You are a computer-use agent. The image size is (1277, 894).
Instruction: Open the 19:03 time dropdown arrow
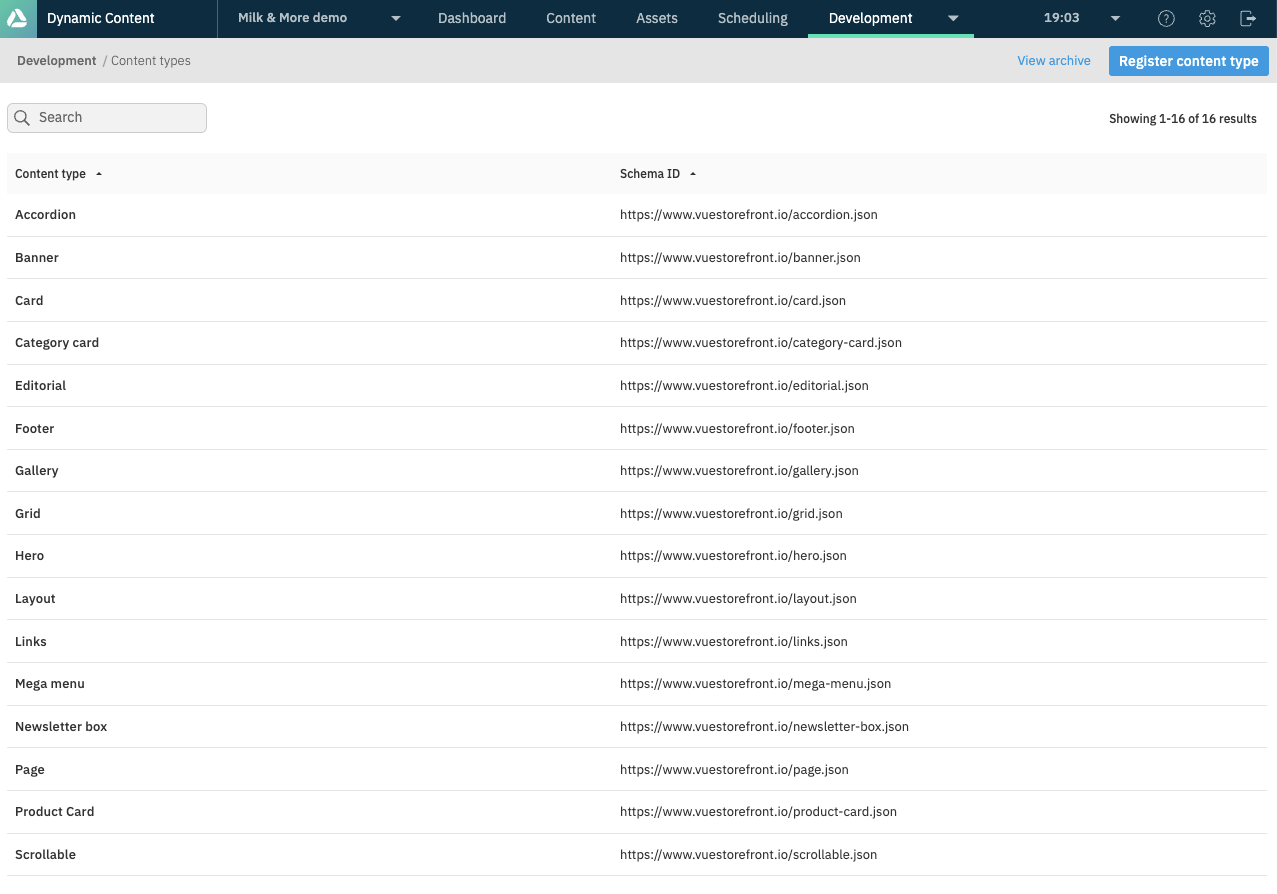[1114, 18]
